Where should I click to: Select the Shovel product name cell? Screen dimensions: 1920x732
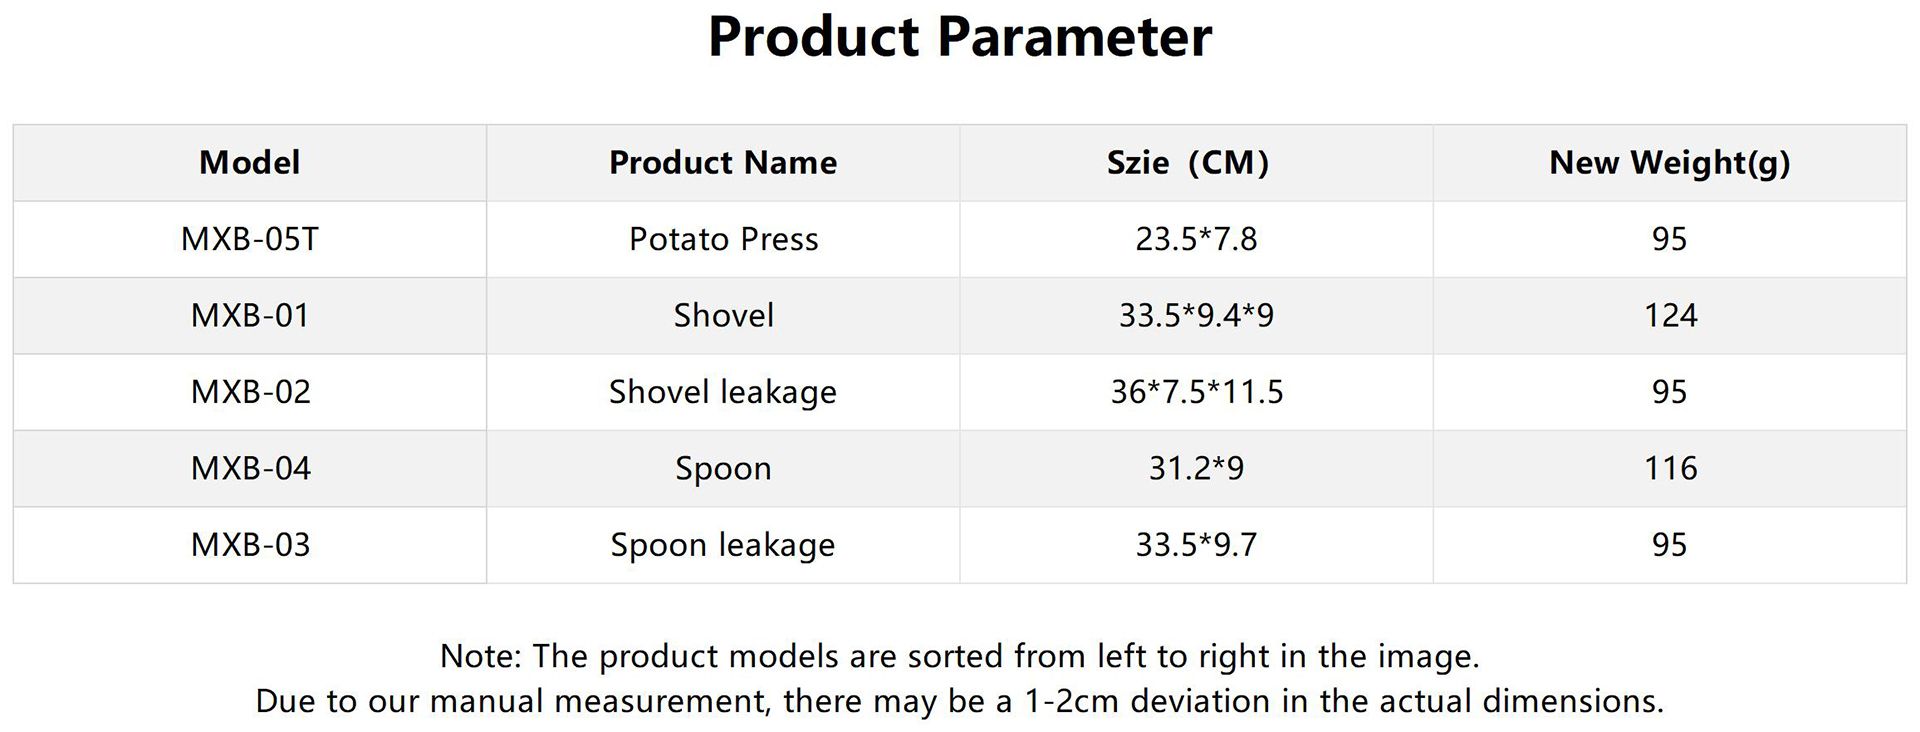(x=723, y=316)
